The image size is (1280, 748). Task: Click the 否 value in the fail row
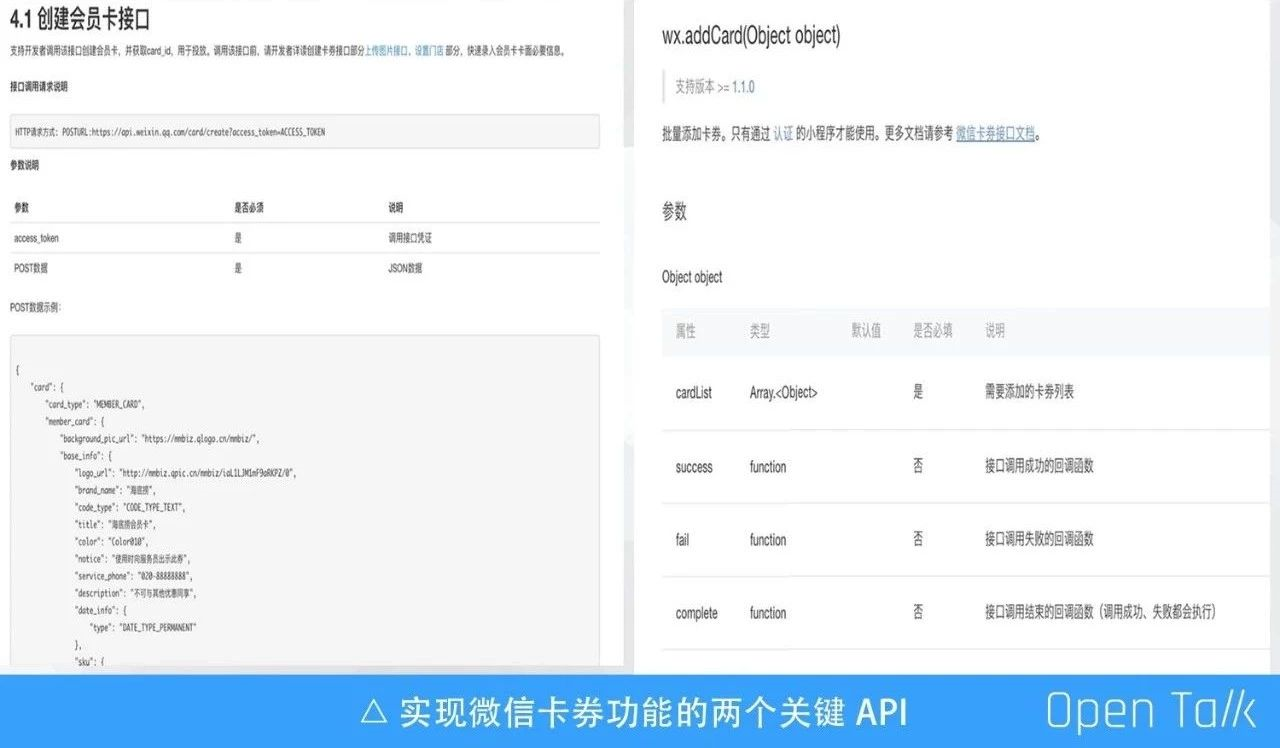pos(918,540)
